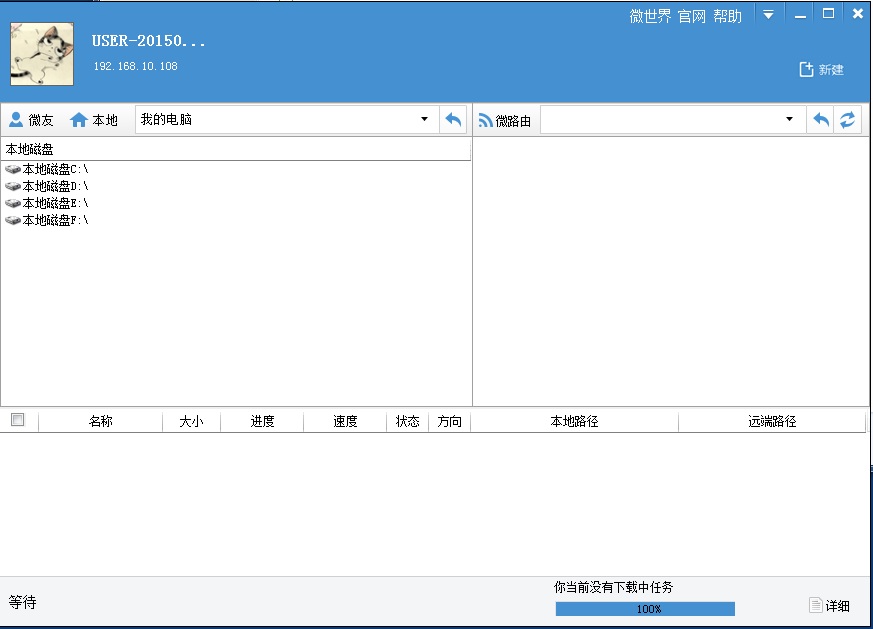Click the 新建 new transfer icon
Screen dimensions: 873x629
(x=805, y=68)
